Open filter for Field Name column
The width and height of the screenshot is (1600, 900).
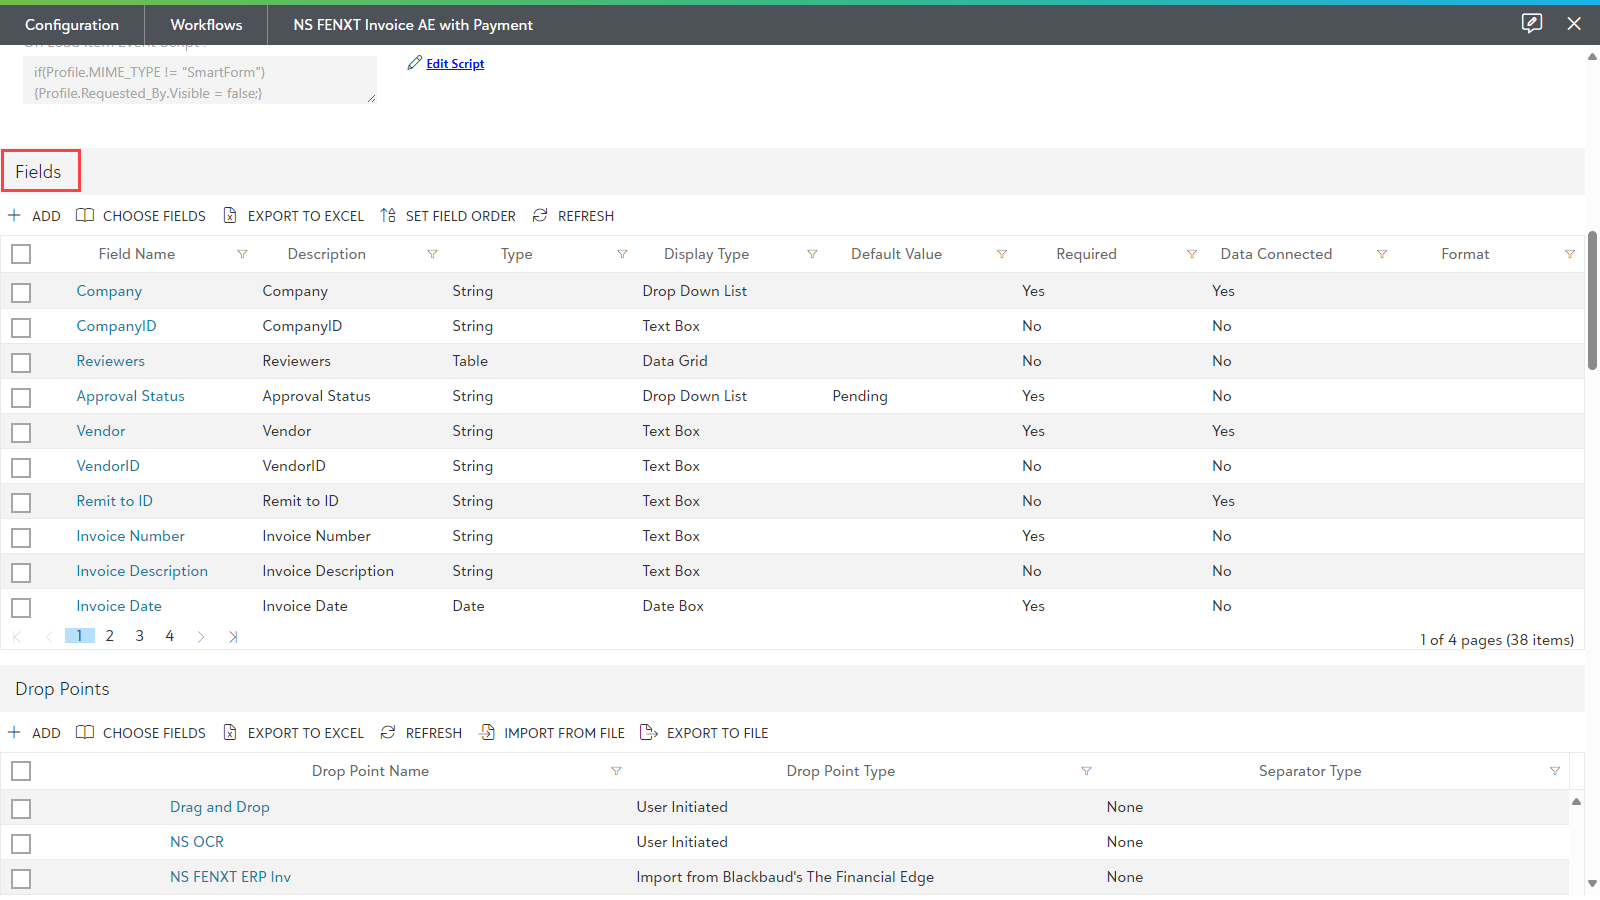(242, 254)
